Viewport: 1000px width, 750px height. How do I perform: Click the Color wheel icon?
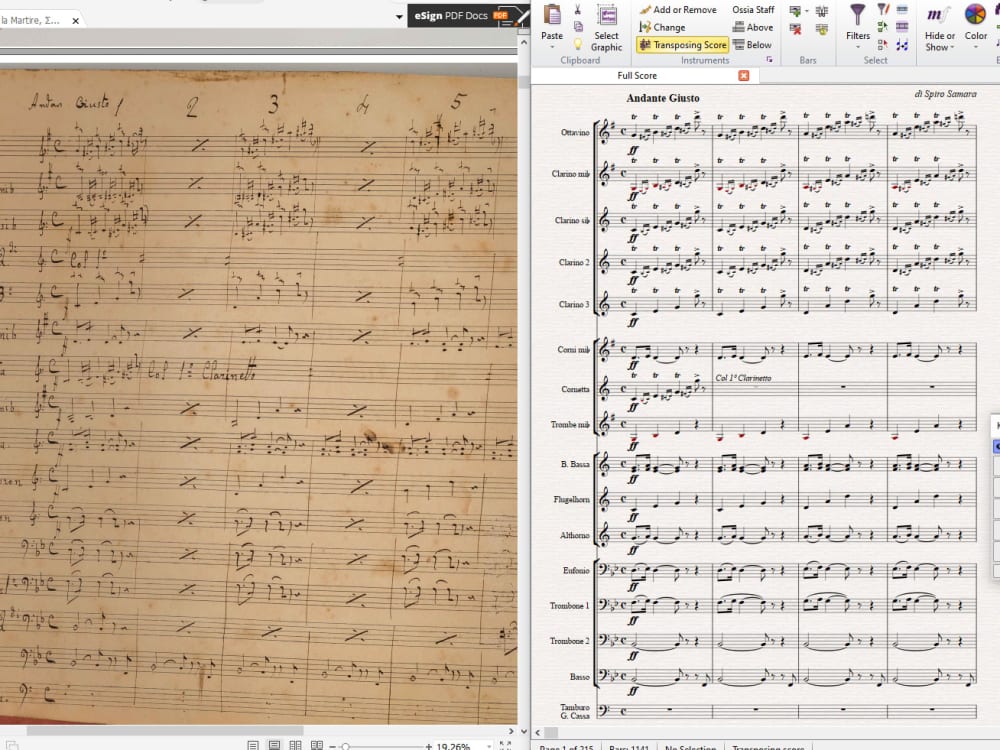[975, 15]
